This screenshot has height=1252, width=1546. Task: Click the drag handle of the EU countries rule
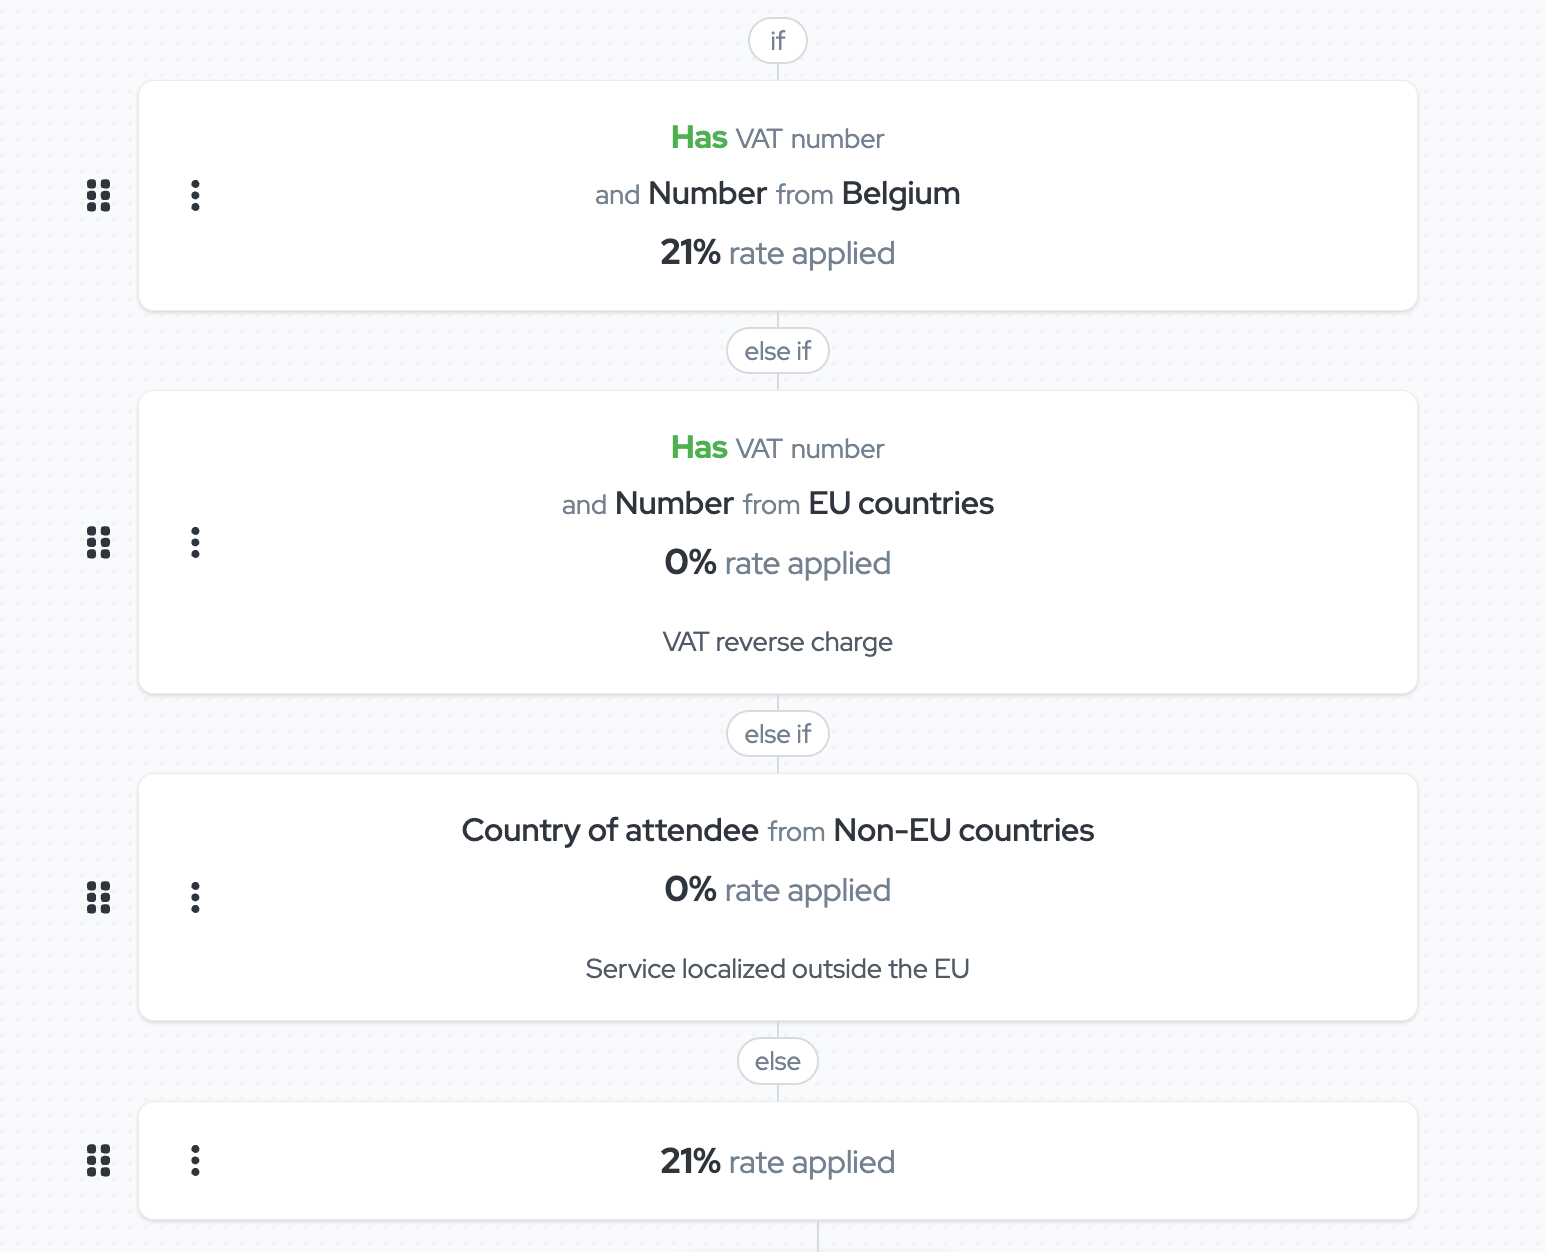coord(98,543)
